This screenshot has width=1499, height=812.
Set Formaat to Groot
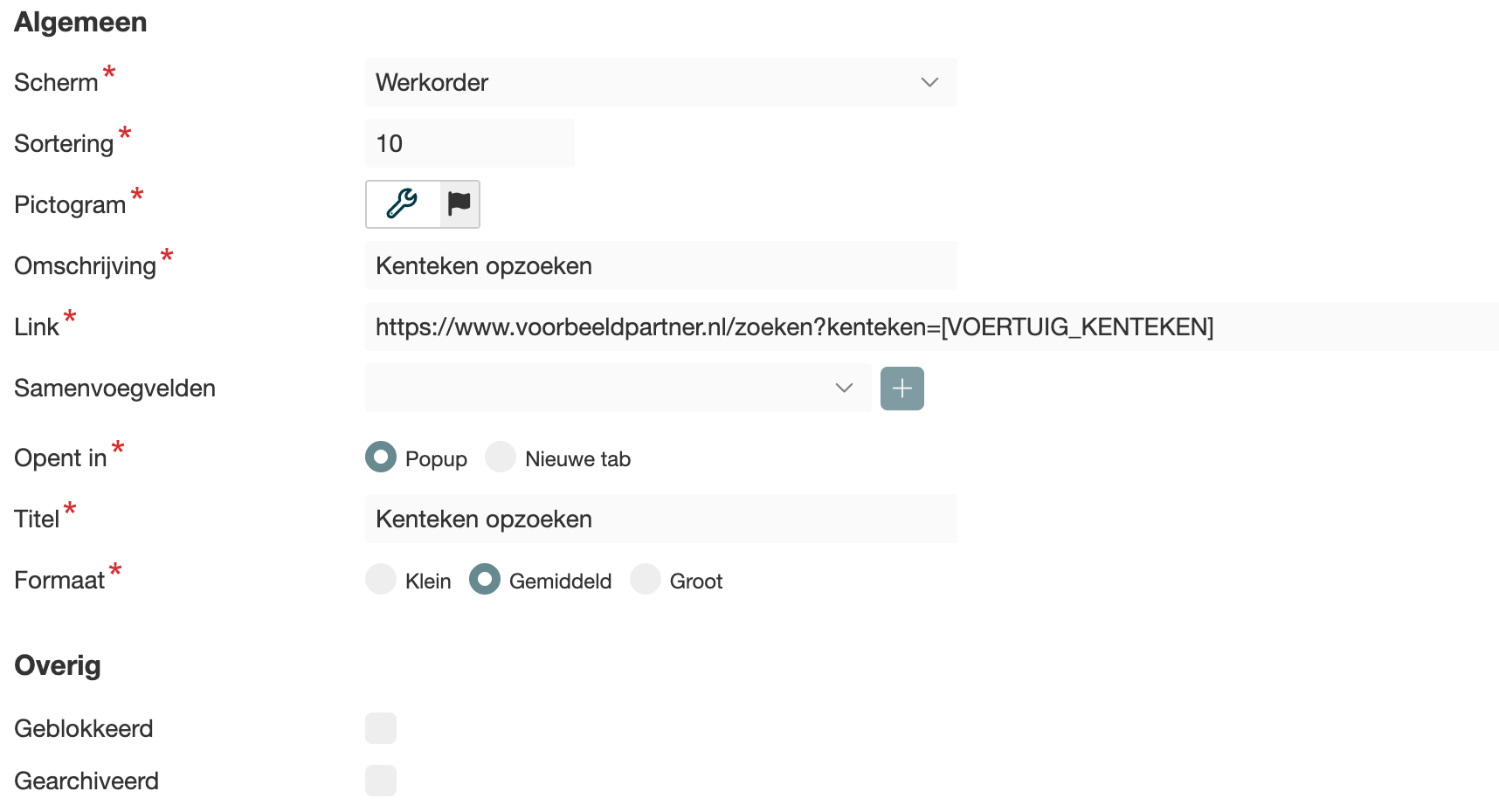[646, 580]
